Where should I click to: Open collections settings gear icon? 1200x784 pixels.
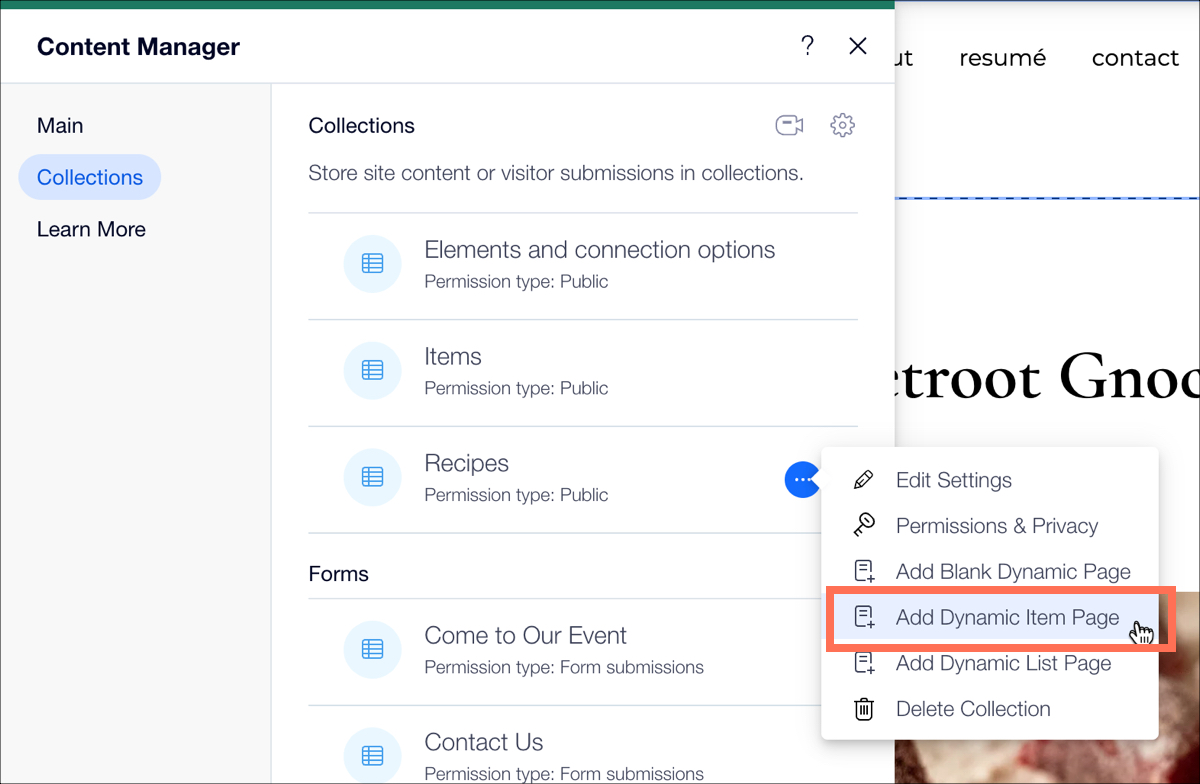(x=842, y=125)
